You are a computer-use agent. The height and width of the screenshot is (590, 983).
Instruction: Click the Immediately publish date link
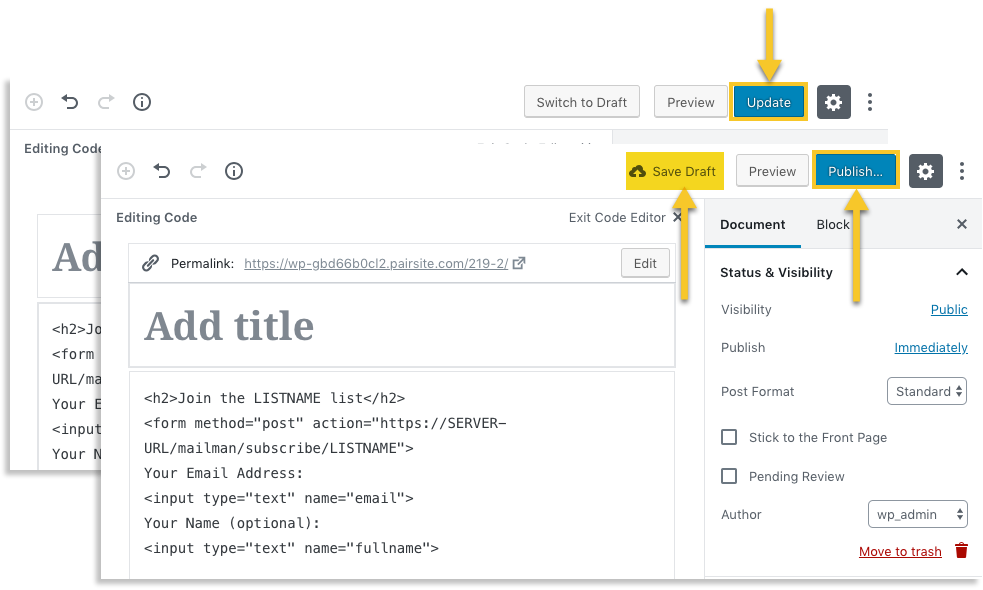pos(930,347)
